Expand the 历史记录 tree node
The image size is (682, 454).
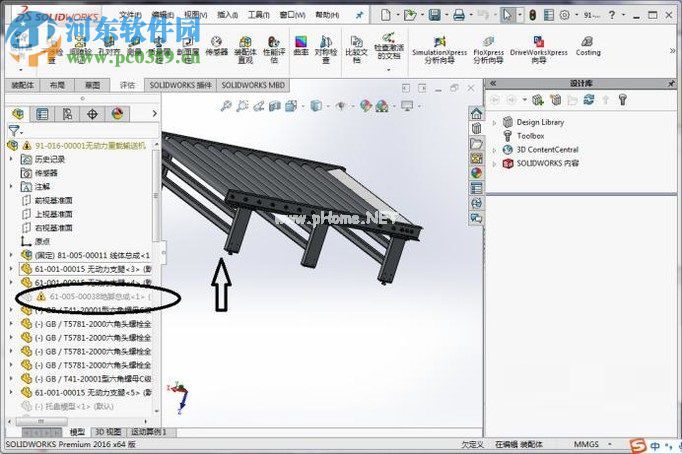(11, 159)
